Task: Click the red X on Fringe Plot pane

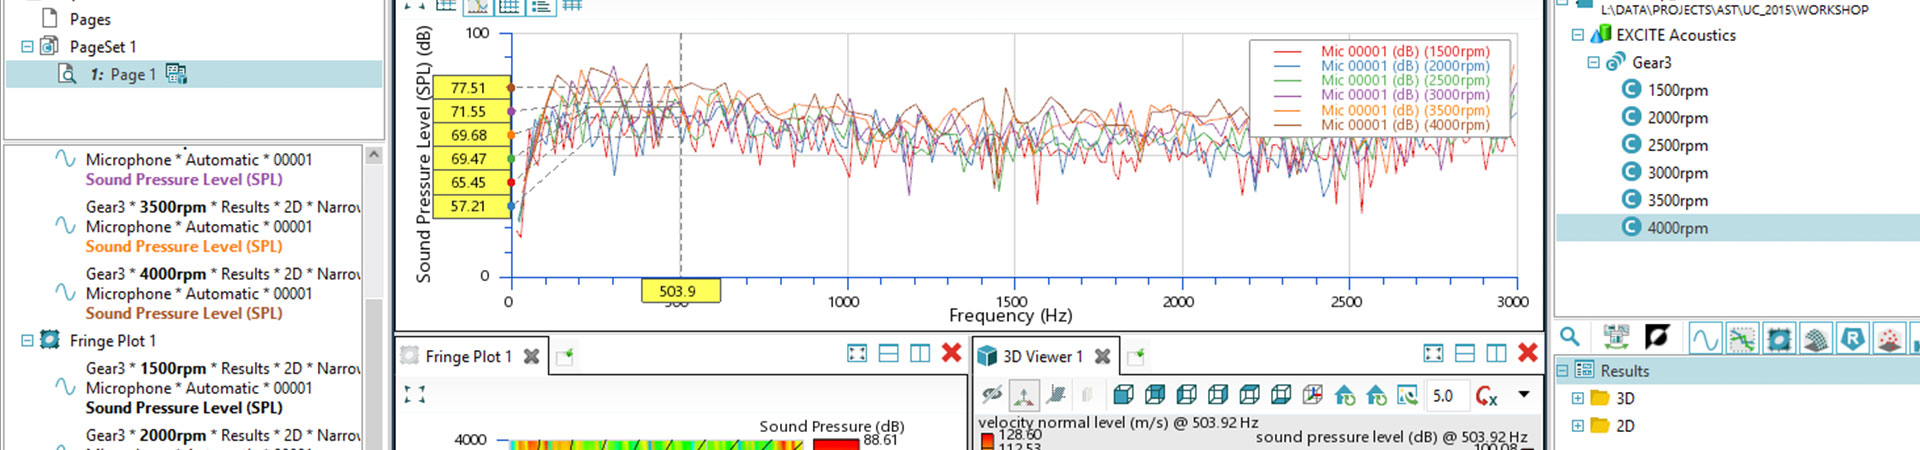Action: pyautogui.click(x=951, y=353)
